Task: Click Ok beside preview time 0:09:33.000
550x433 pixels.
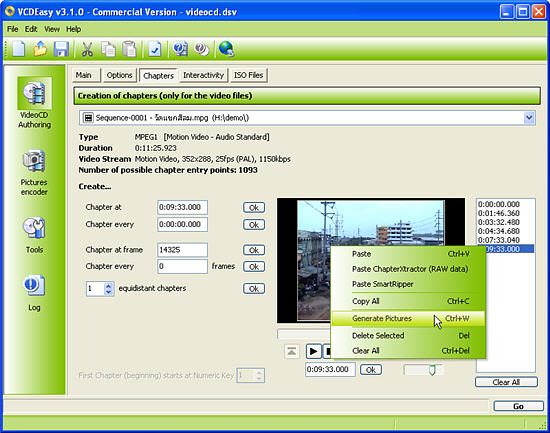Action: click(371, 369)
